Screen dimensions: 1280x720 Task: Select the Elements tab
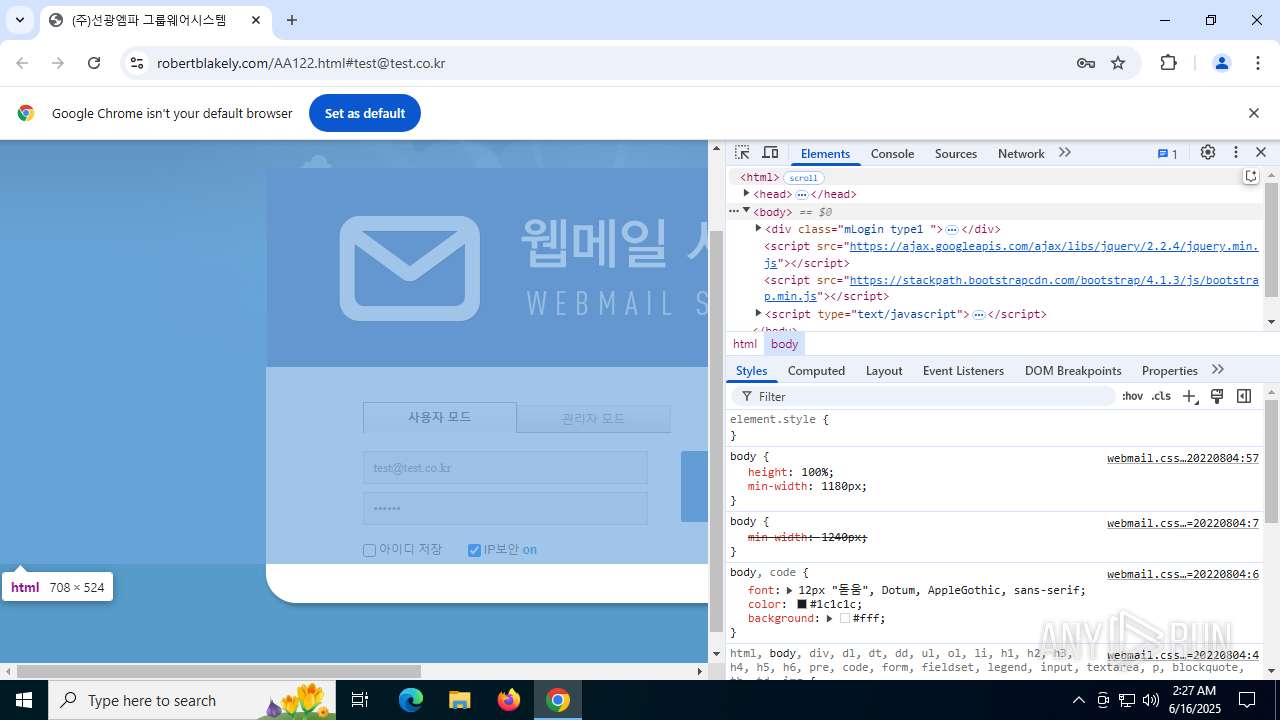[x=825, y=154]
